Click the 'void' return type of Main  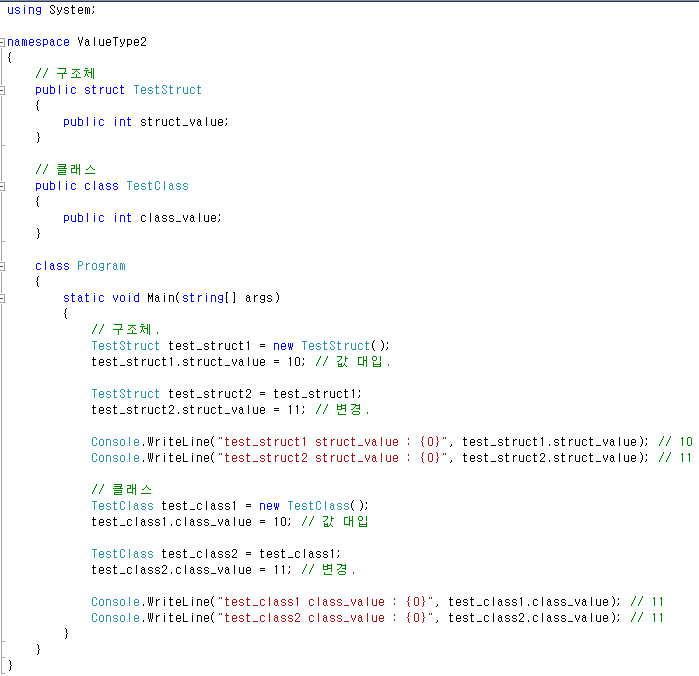click(x=126, y=297)
